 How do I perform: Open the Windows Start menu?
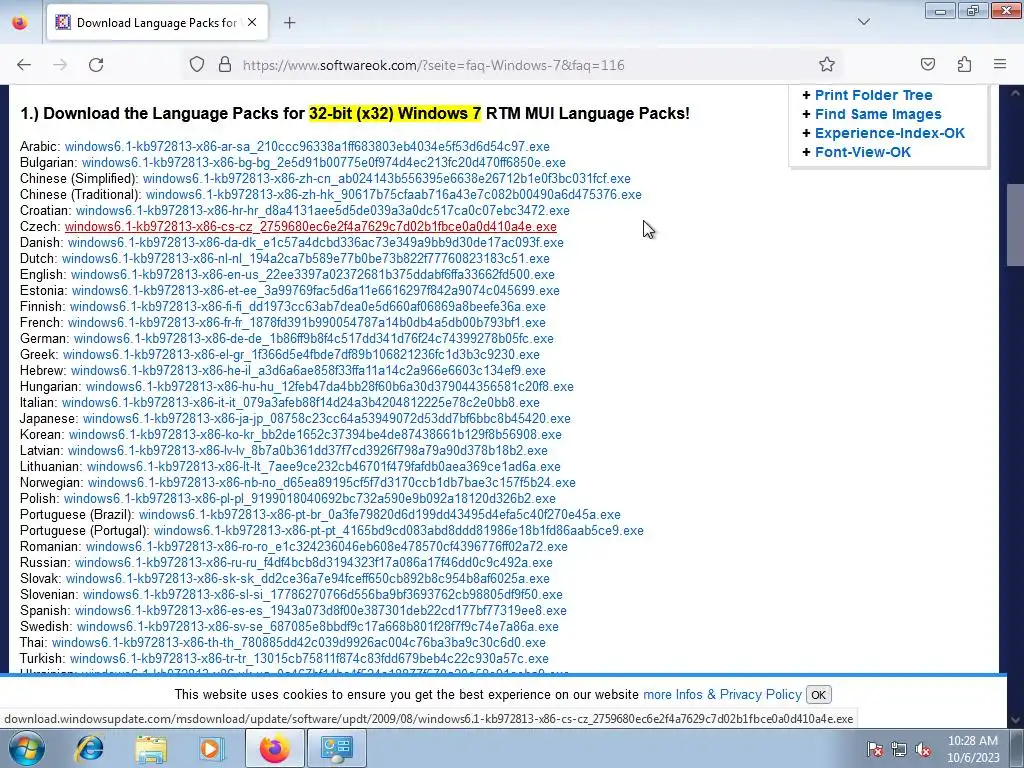[27, 748]
